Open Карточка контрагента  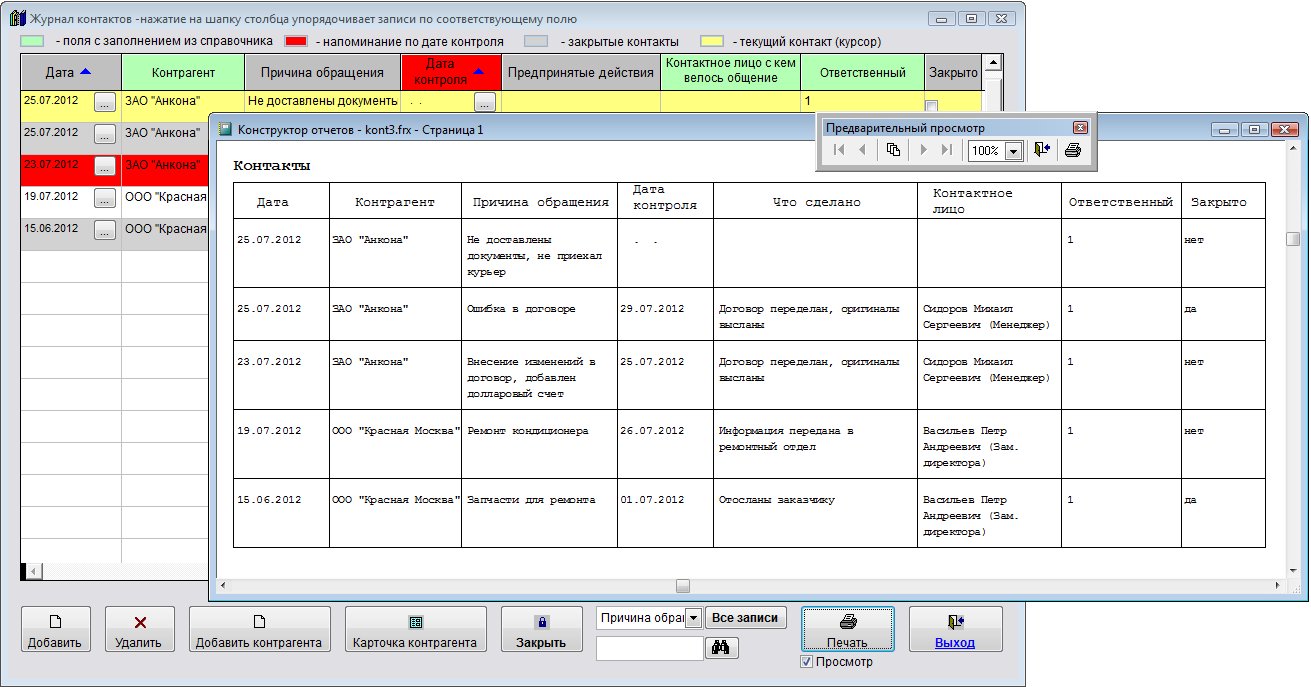[415, 630]
